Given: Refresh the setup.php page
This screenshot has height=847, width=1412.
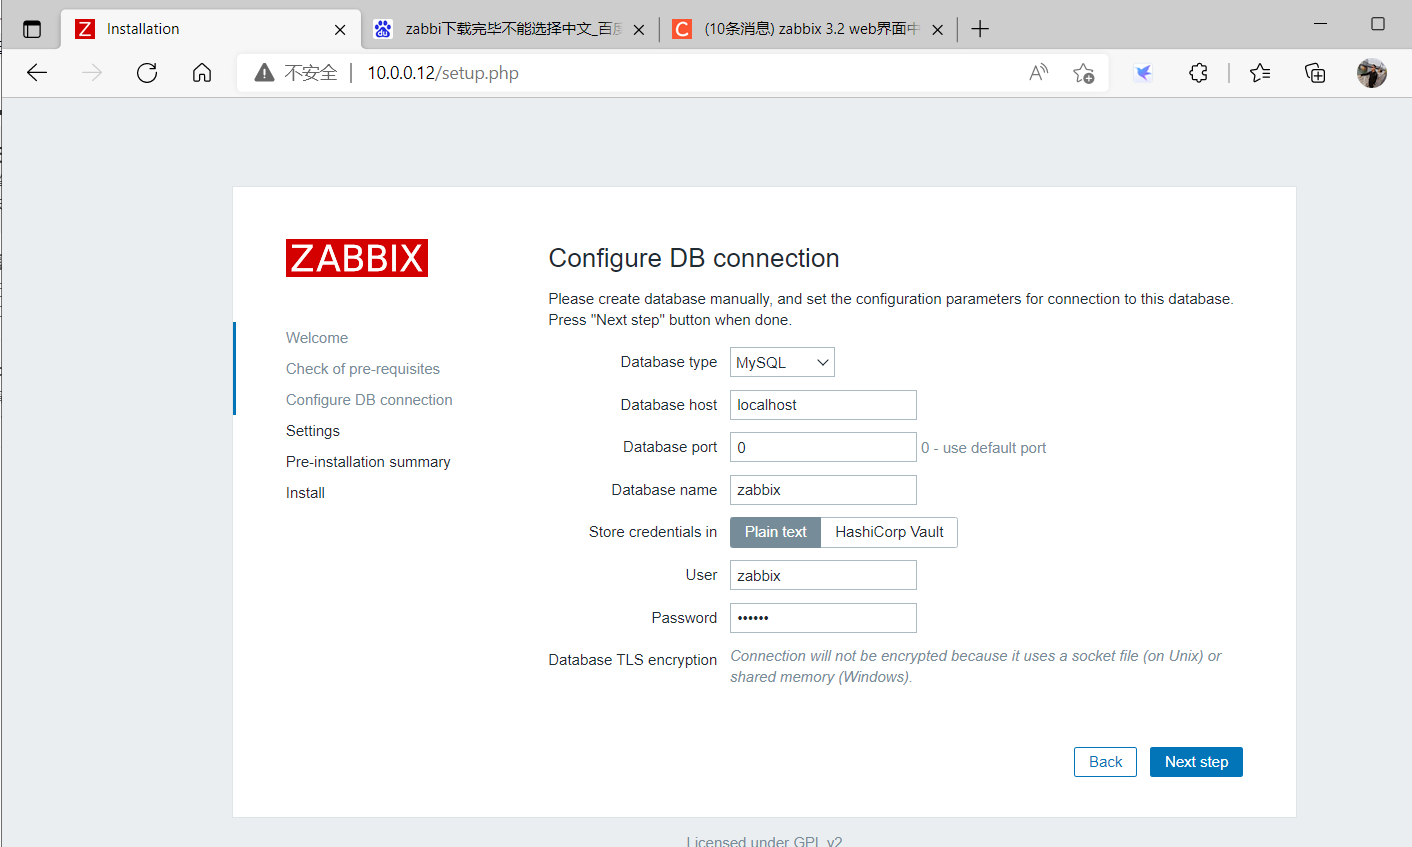Looking at the screenshot, I should point(146,72).
